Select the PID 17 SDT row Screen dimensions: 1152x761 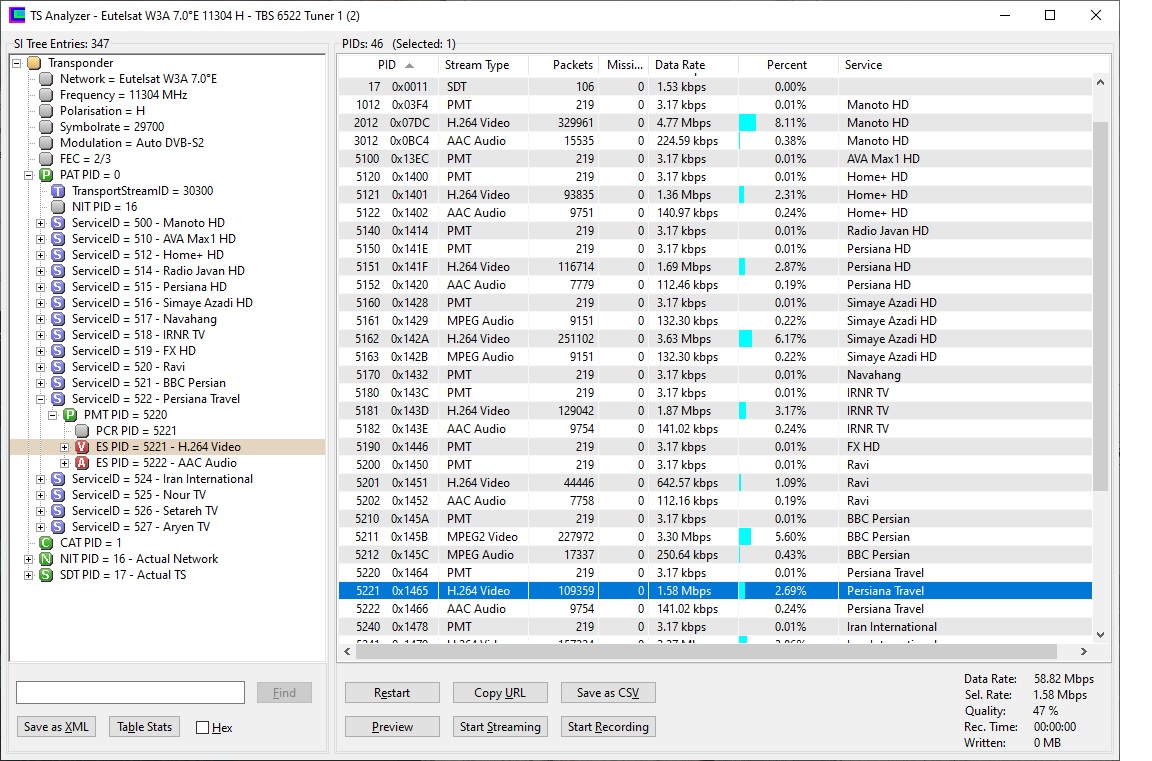pos(715,87)
